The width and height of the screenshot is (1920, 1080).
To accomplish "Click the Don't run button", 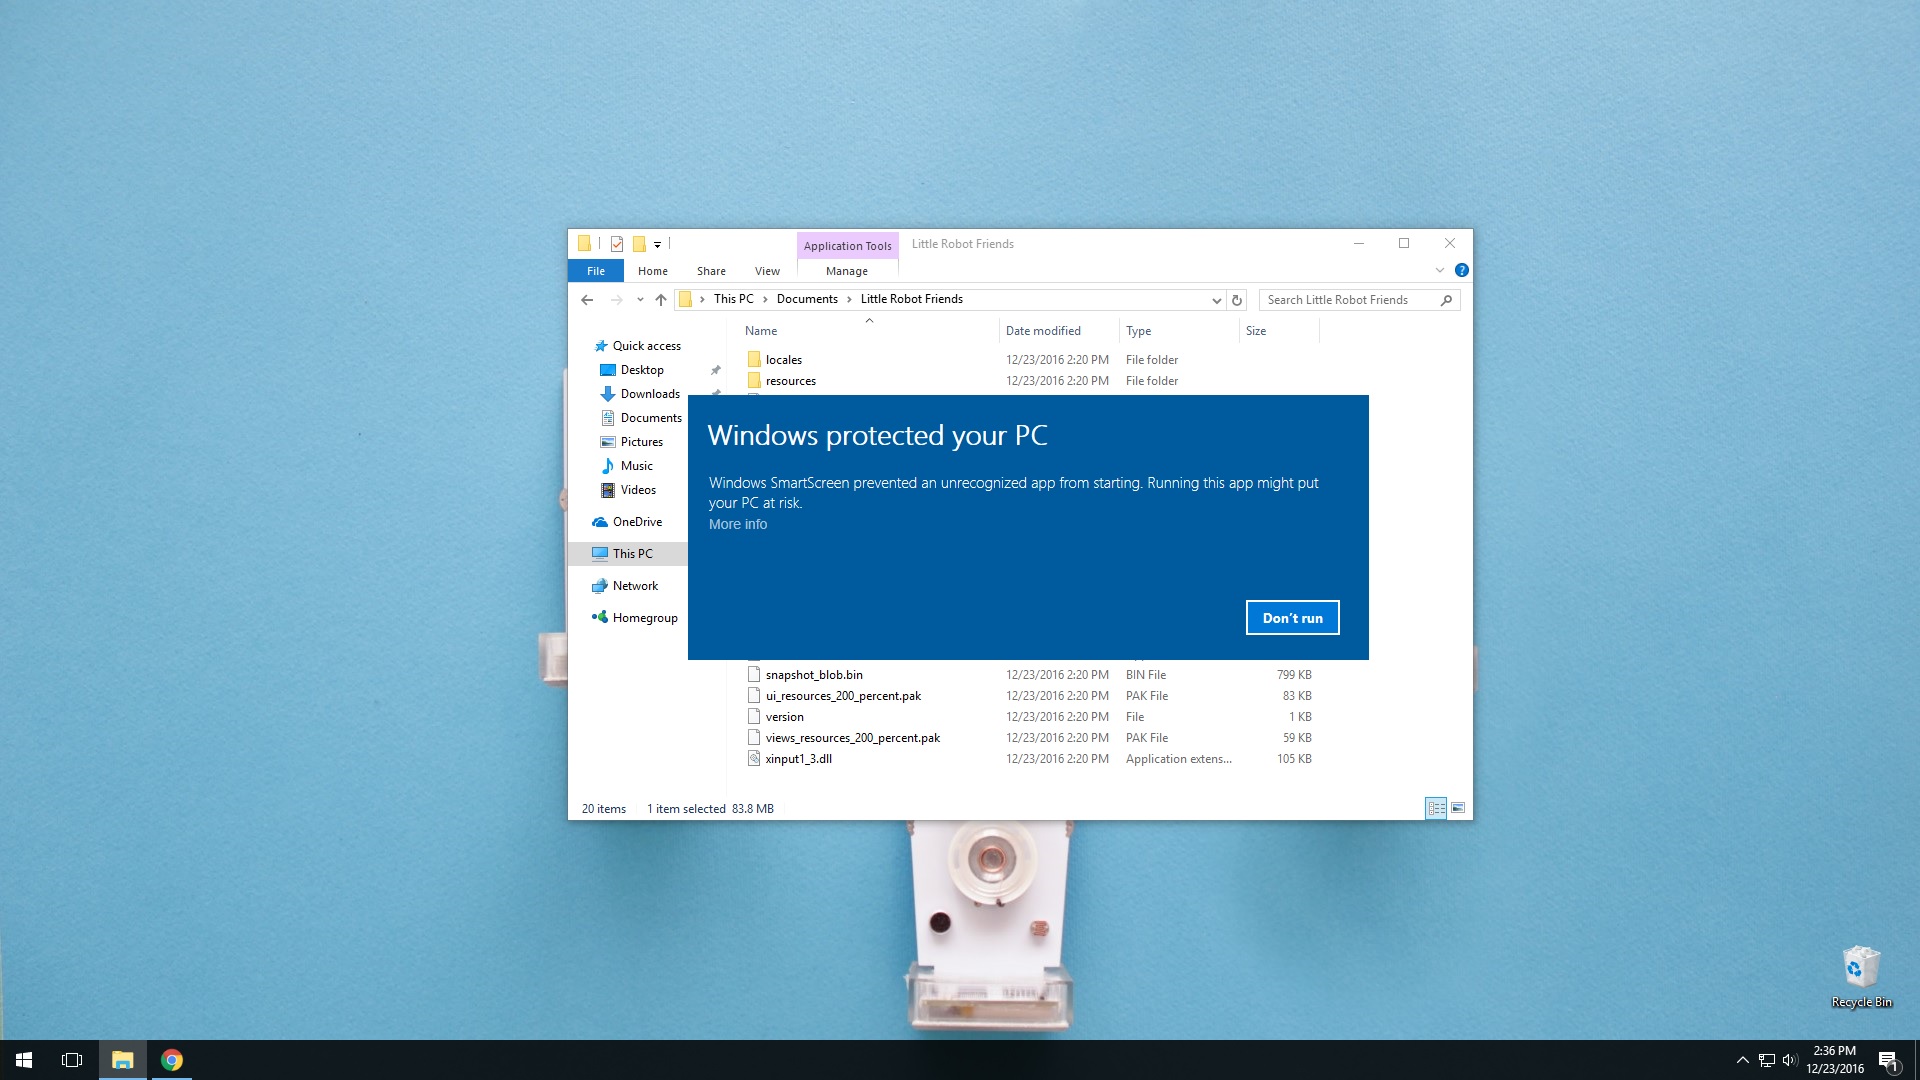I will pos(1292,618).
